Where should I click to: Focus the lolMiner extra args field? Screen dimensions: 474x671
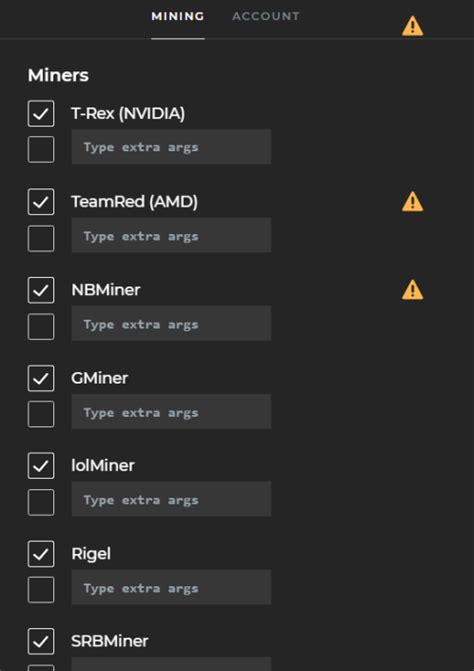(171, 499)
